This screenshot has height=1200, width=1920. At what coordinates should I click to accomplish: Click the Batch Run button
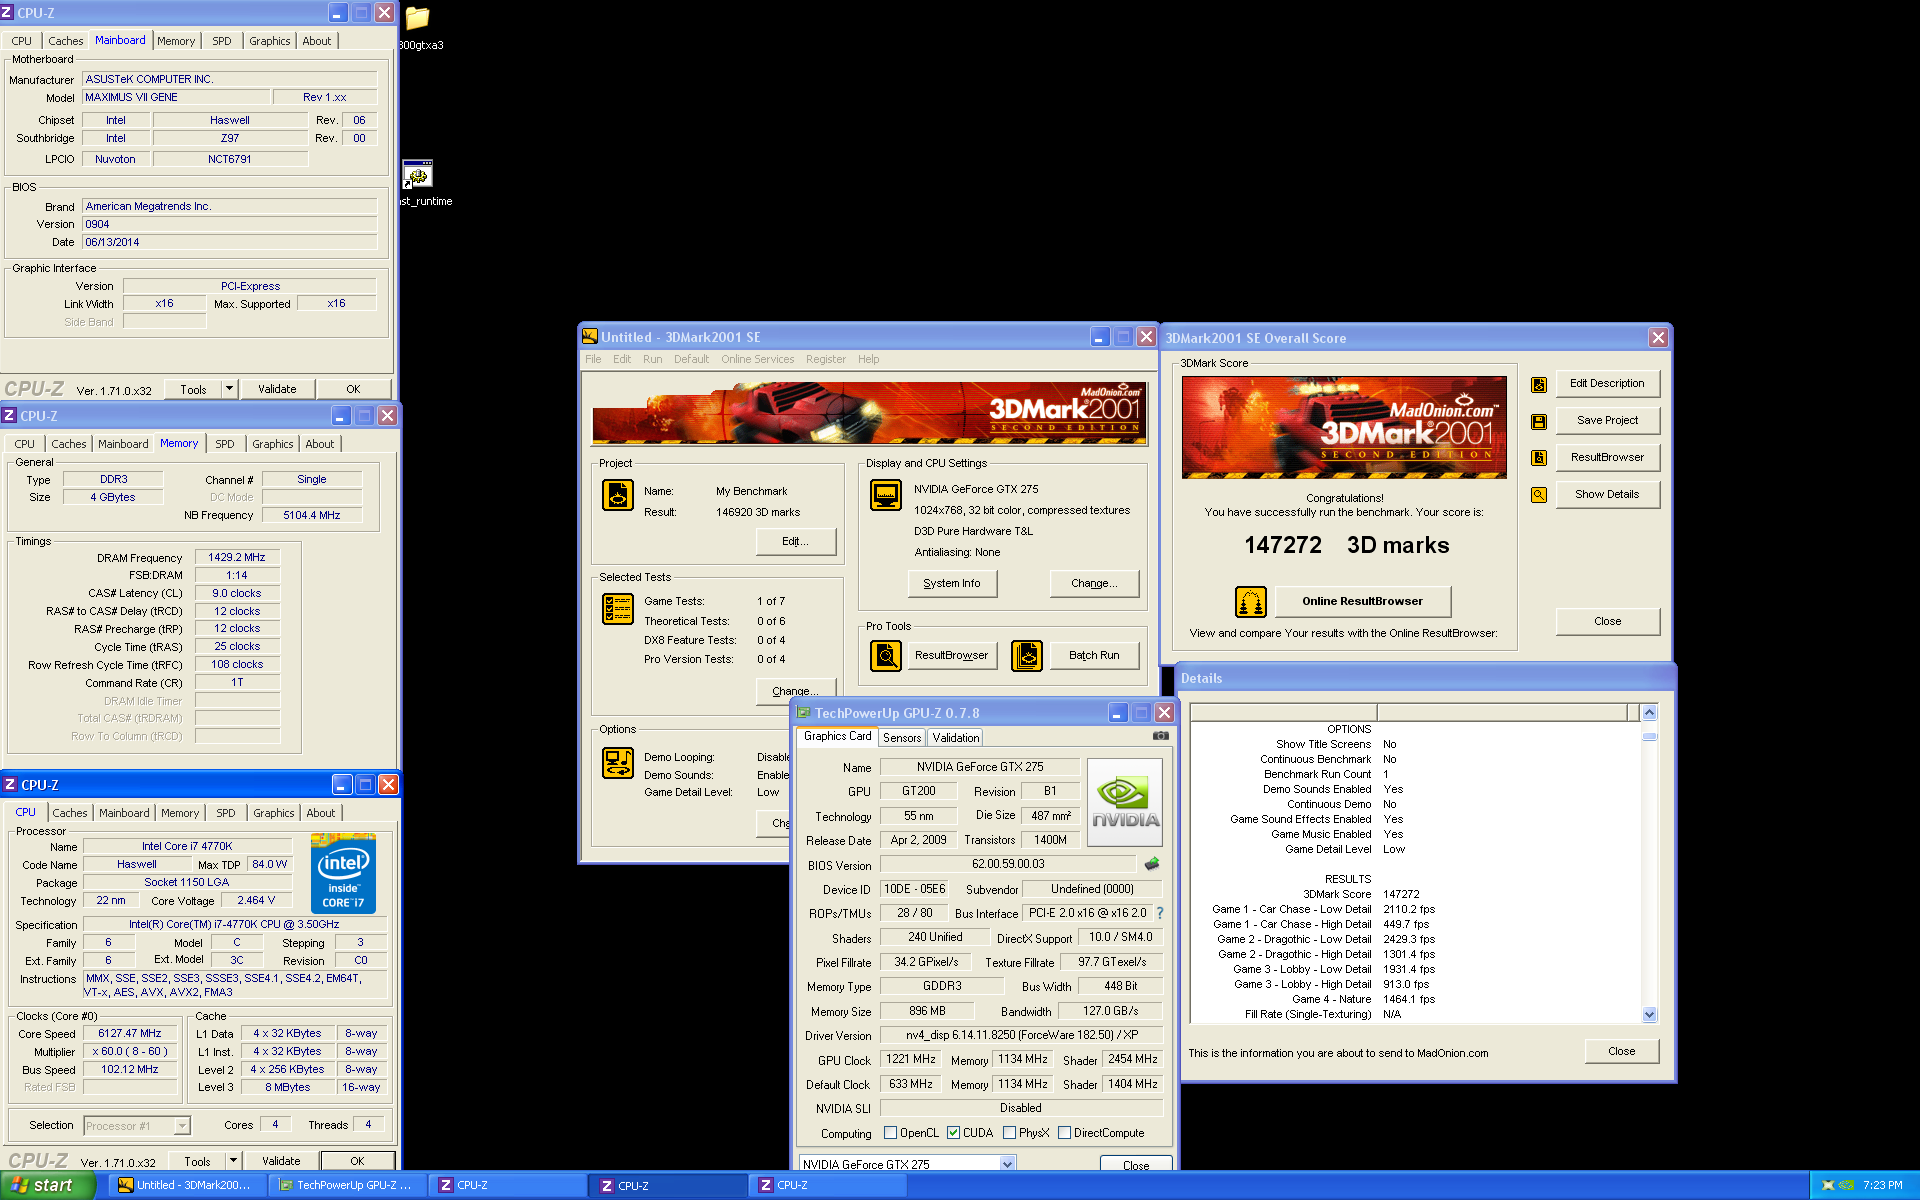[1094, 655]
